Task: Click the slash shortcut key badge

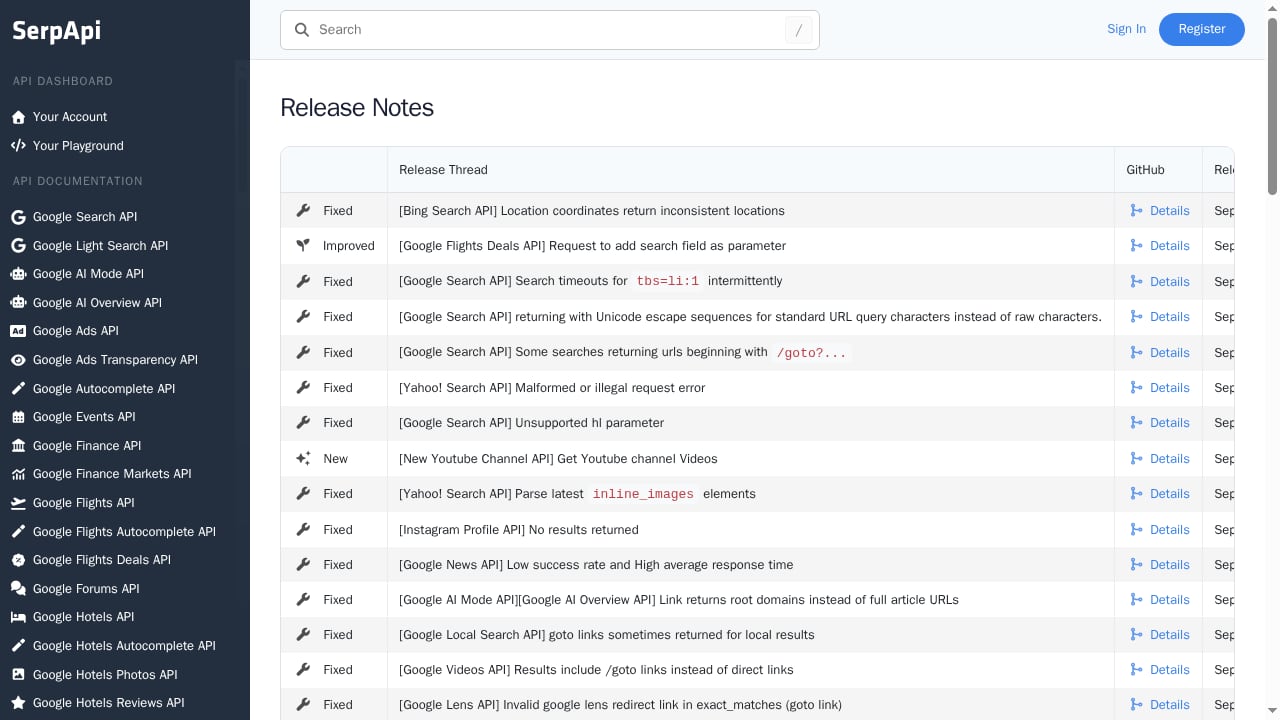Action: (798, 30)
